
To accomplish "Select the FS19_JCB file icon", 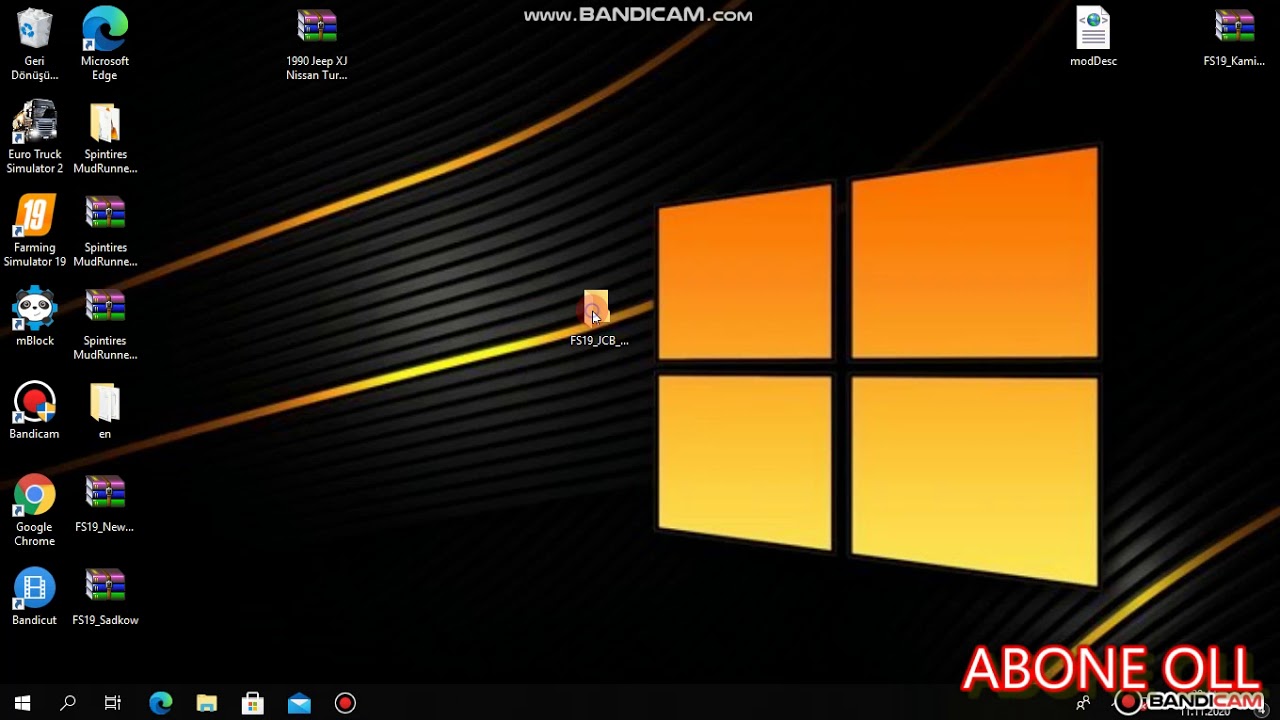I will (x=596, y=309).
